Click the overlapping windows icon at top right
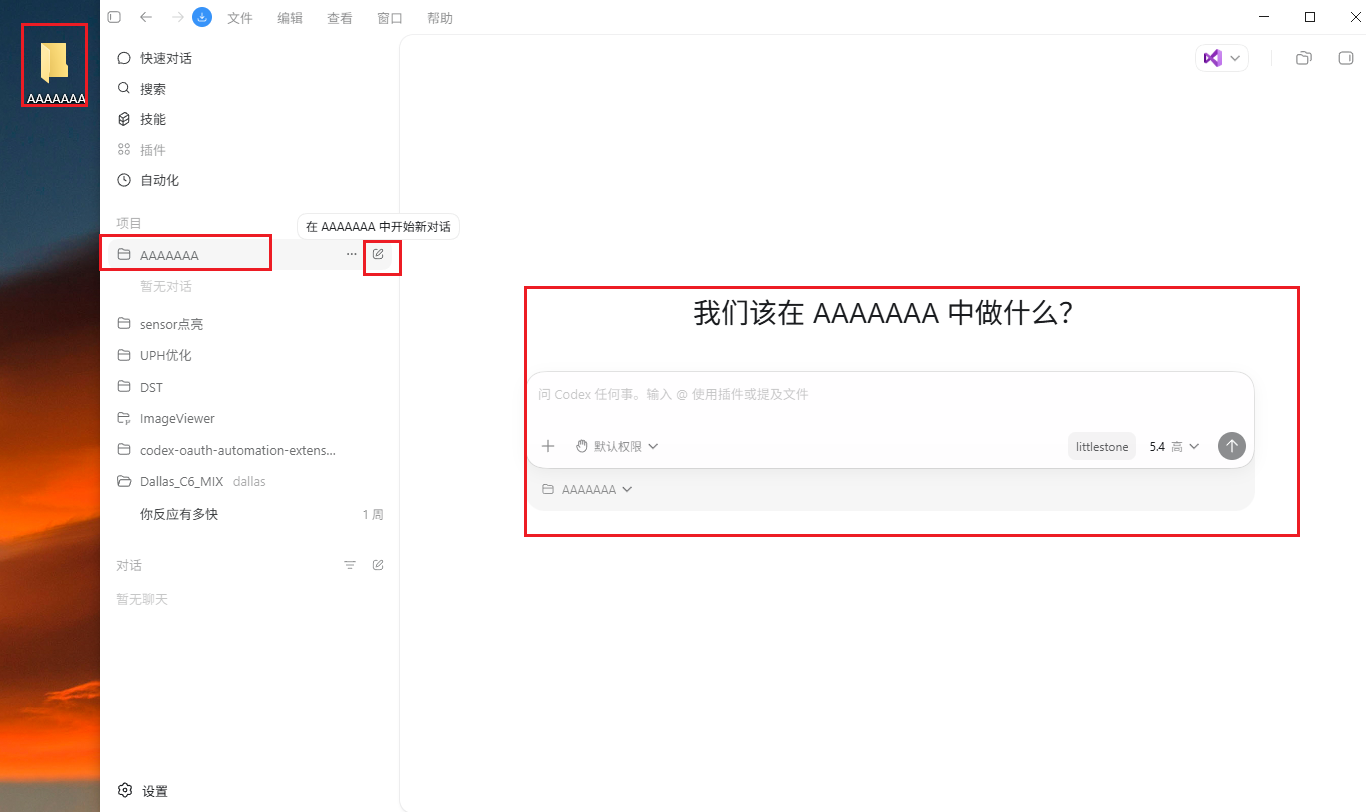Viewport: 1366px width, 812px height. coord(1303,58)
